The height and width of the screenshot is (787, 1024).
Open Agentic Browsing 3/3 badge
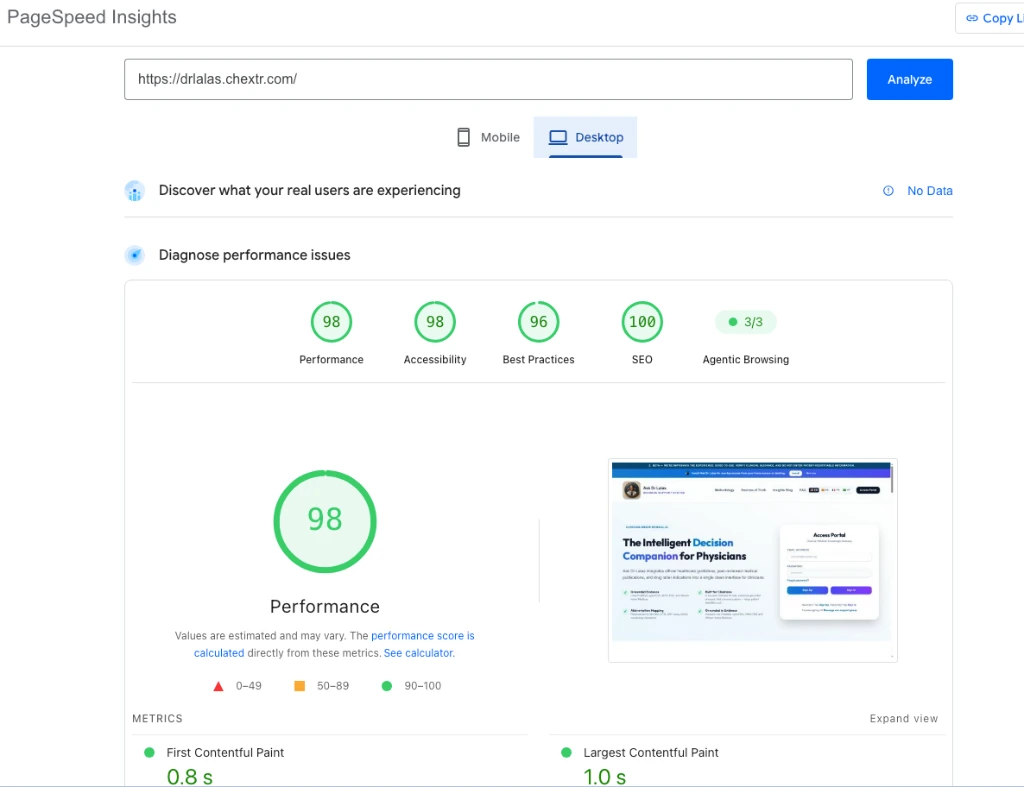coord(745,321)
